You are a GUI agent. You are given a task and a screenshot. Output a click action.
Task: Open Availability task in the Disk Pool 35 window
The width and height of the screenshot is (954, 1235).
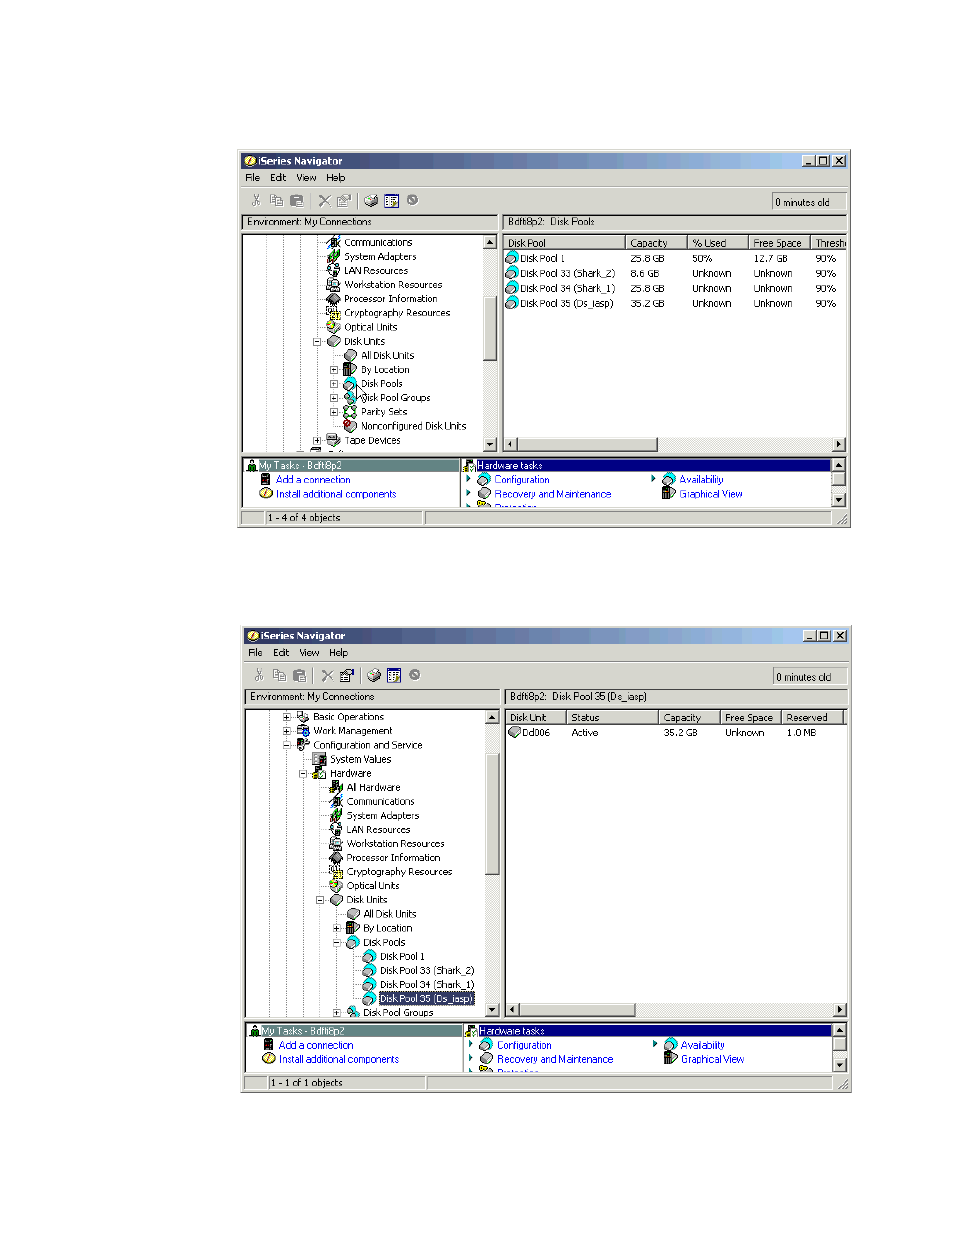[x=702, y=1045]
